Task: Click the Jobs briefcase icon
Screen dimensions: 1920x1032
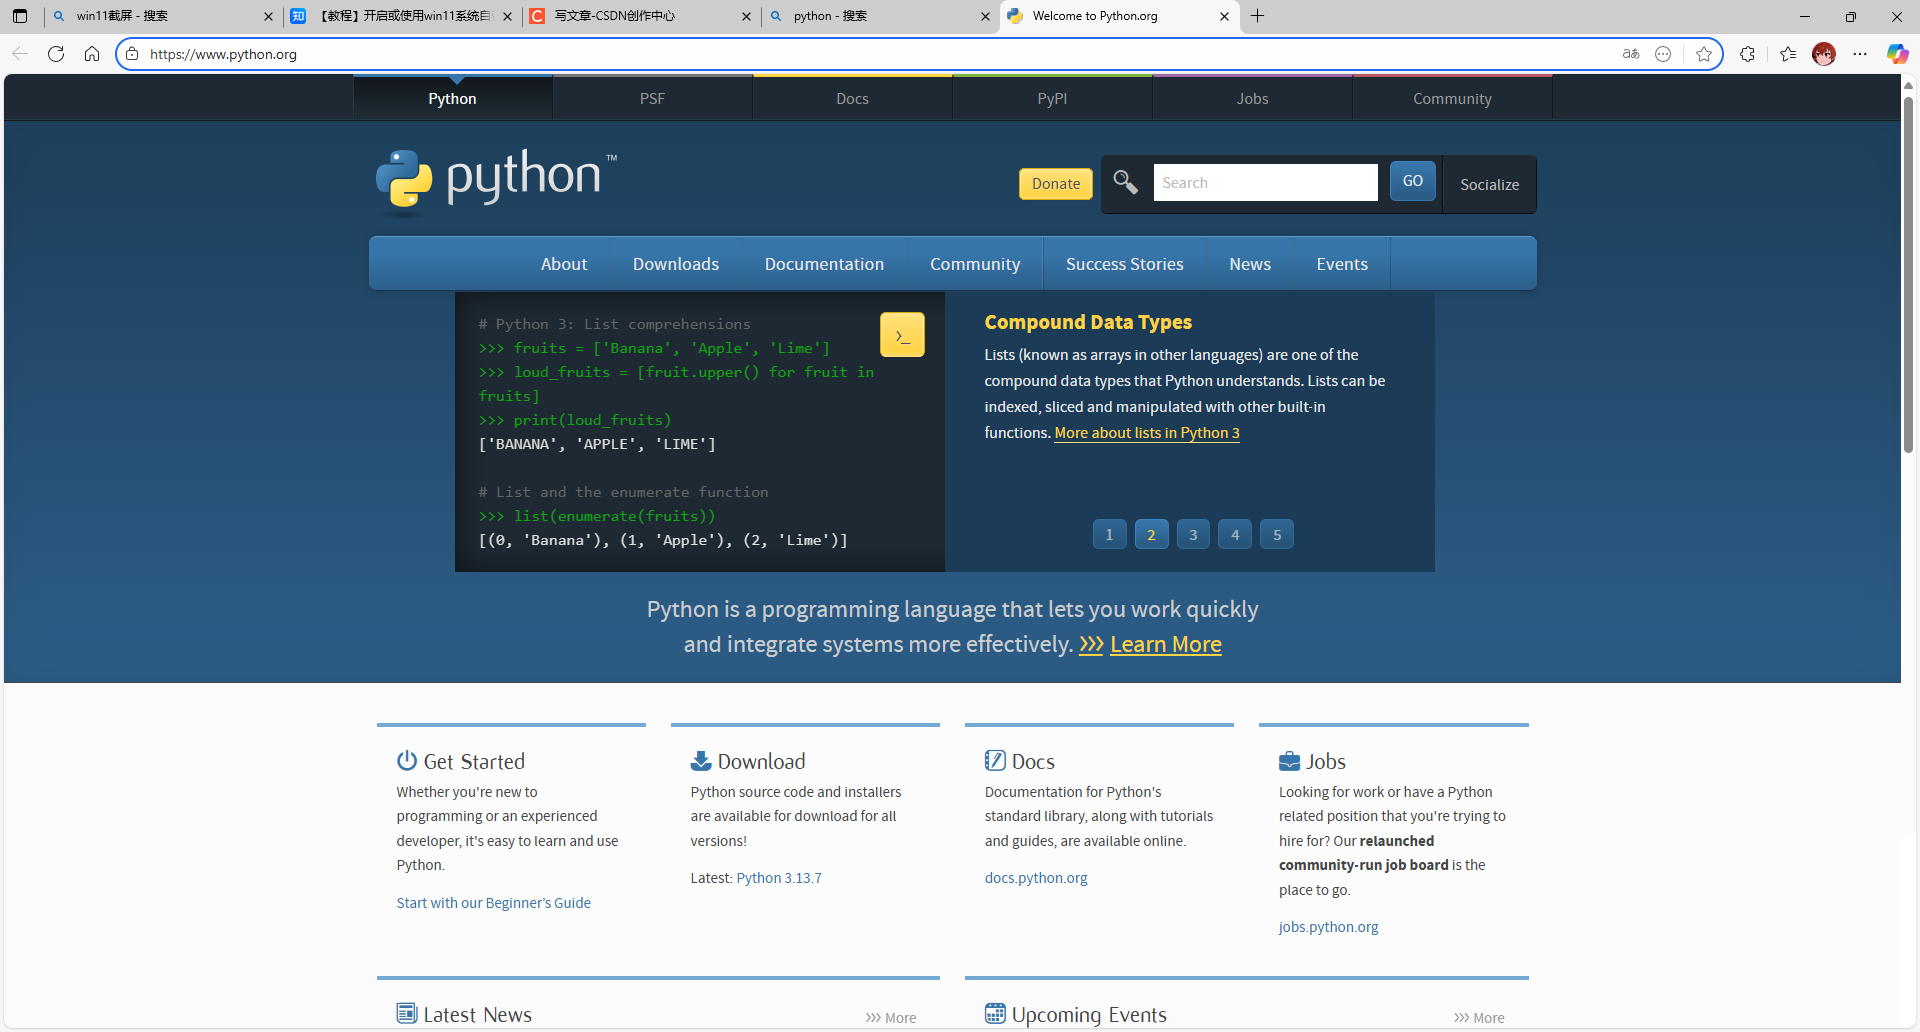Action: tap(1289, 760)
